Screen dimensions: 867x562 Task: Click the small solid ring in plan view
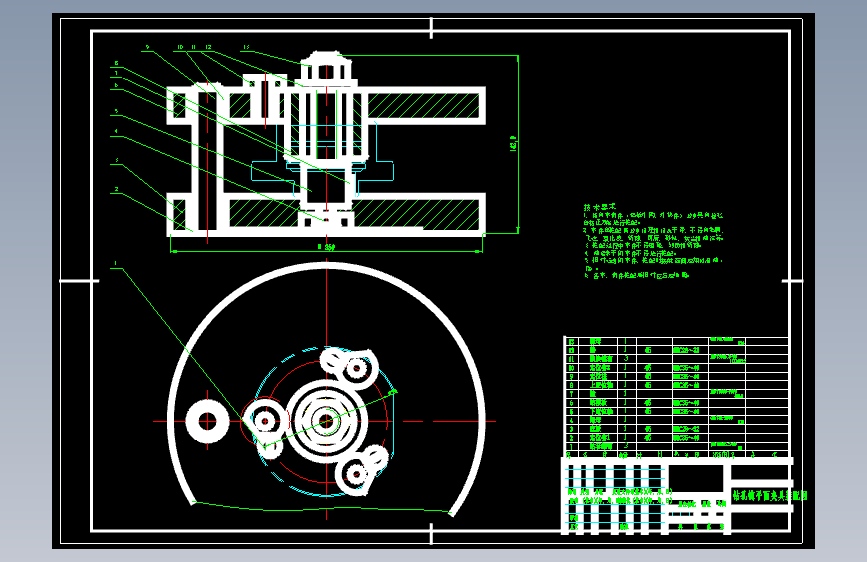click(207, 422)
